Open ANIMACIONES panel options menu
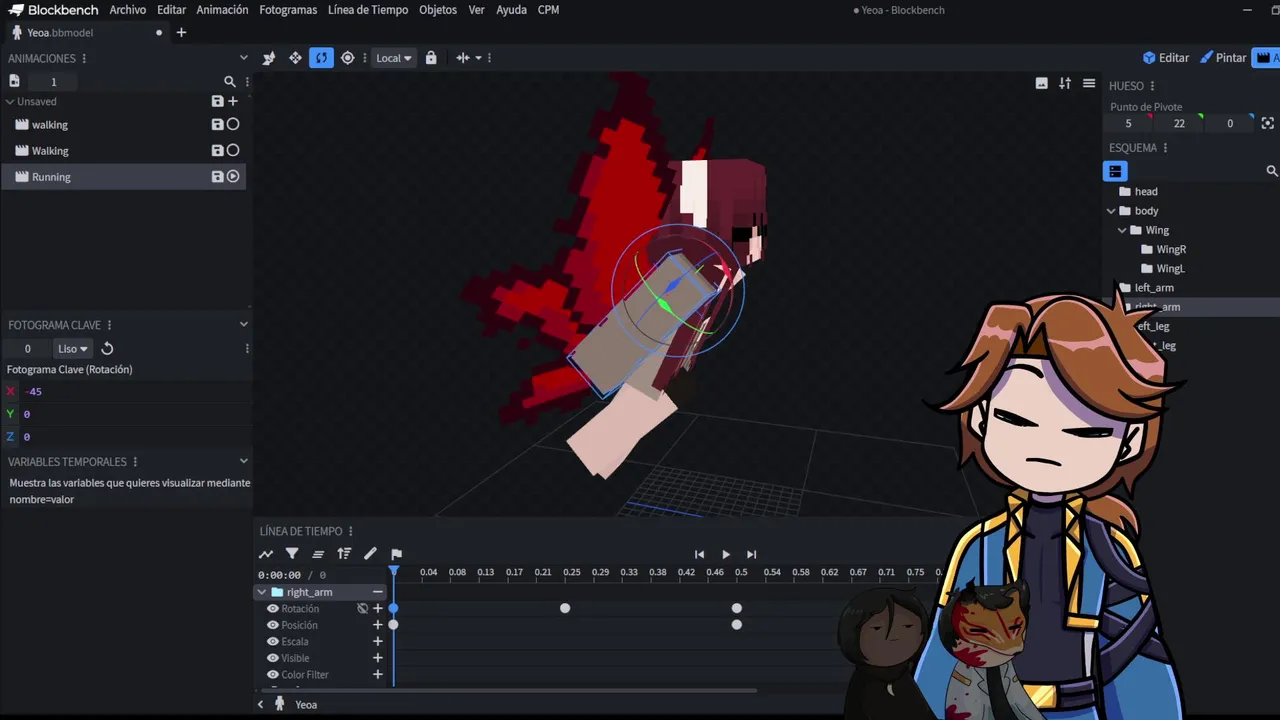Screen dimensions: 1280x720 84,59
